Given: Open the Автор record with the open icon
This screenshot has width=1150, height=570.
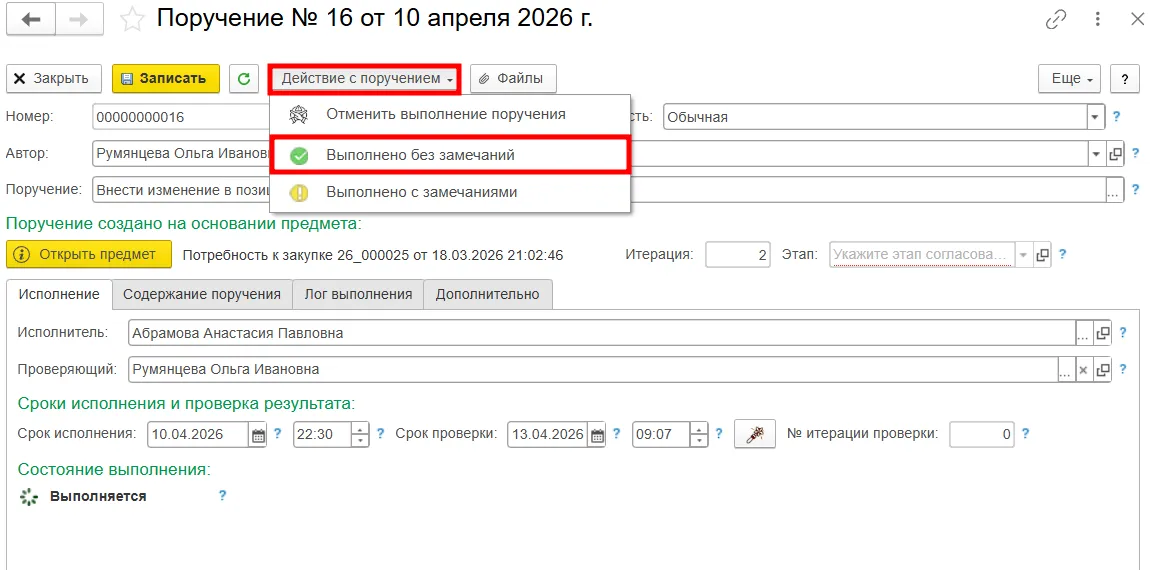Looking at the screenshot, I should 1115,154.
